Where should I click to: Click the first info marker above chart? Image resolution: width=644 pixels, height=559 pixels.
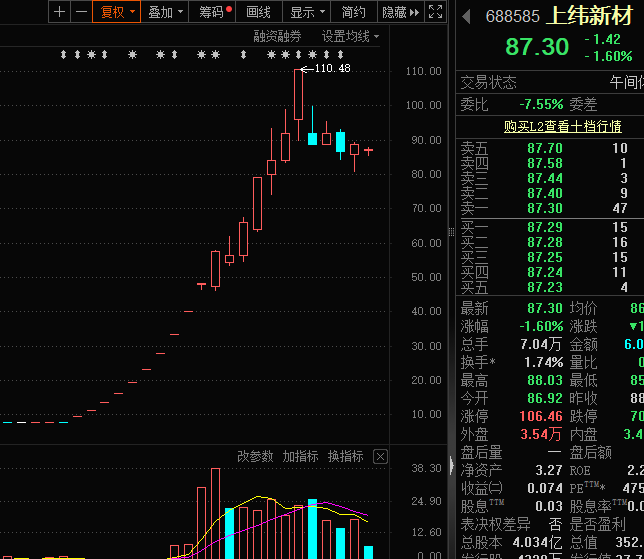click(63, 54)
